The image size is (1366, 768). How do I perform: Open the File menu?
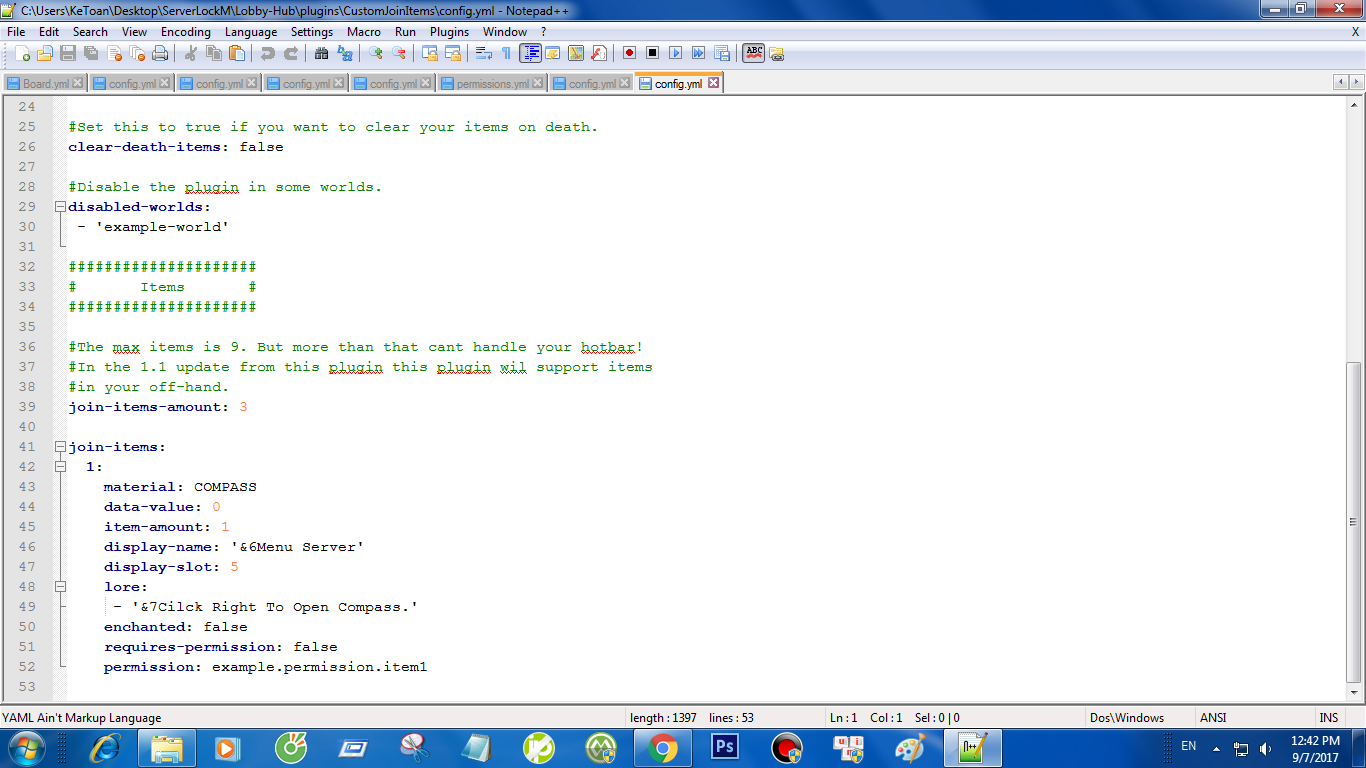16,32
